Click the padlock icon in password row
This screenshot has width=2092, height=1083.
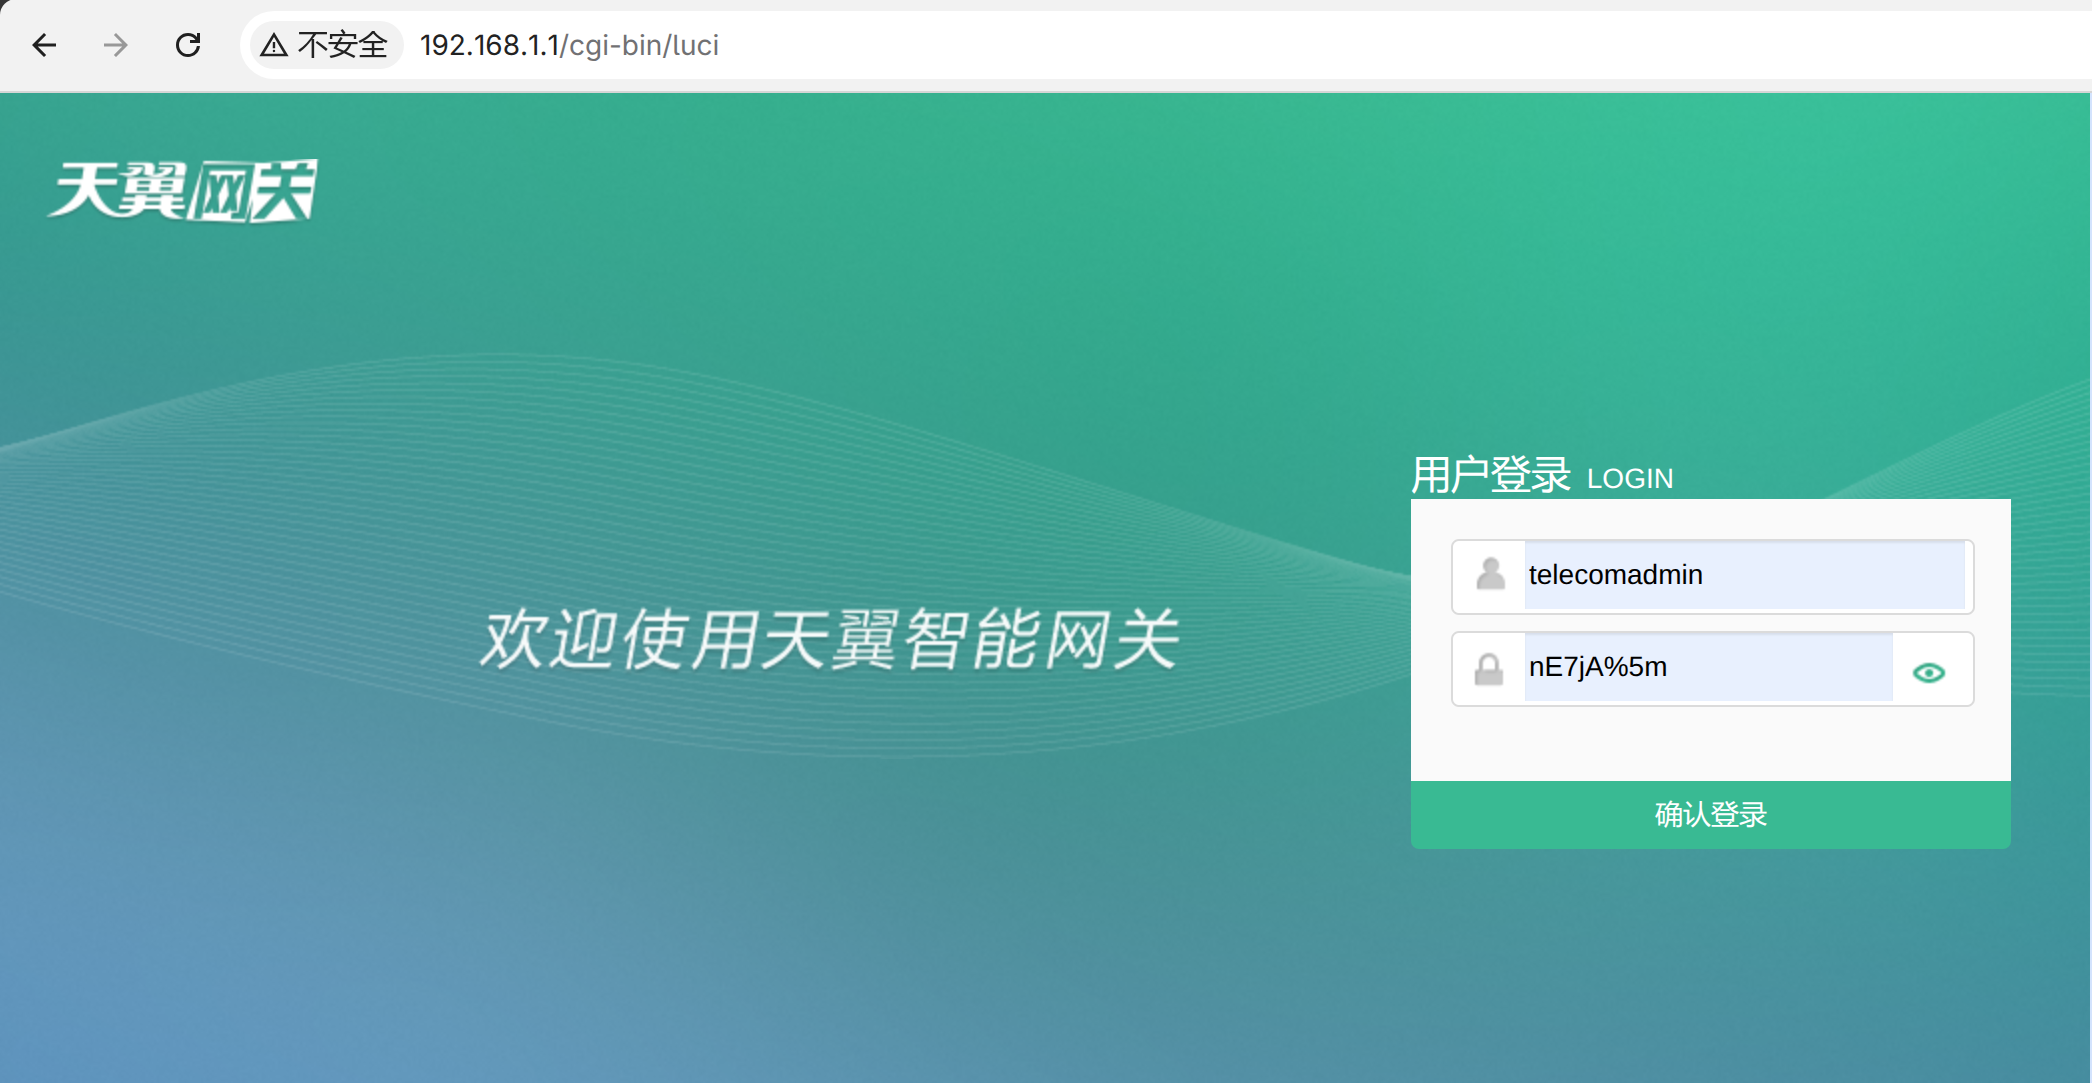pyautogui.click(x=1489, y=669)
